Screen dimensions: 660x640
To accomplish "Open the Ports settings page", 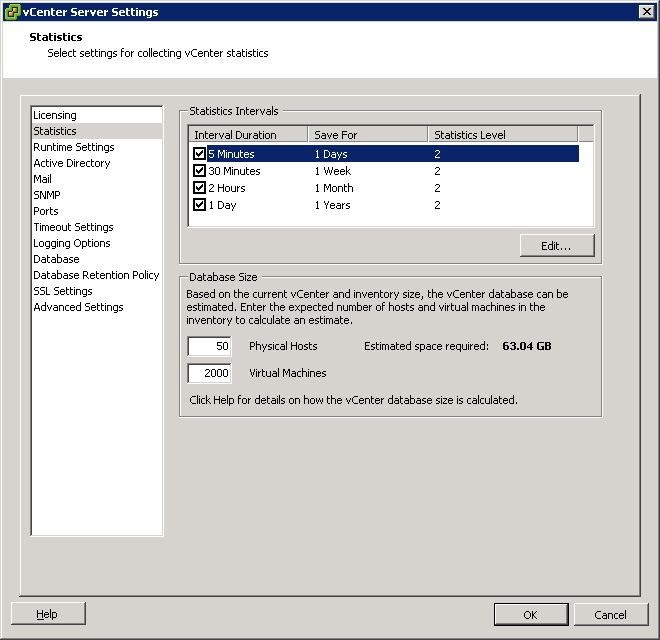I will coord(97,211).
